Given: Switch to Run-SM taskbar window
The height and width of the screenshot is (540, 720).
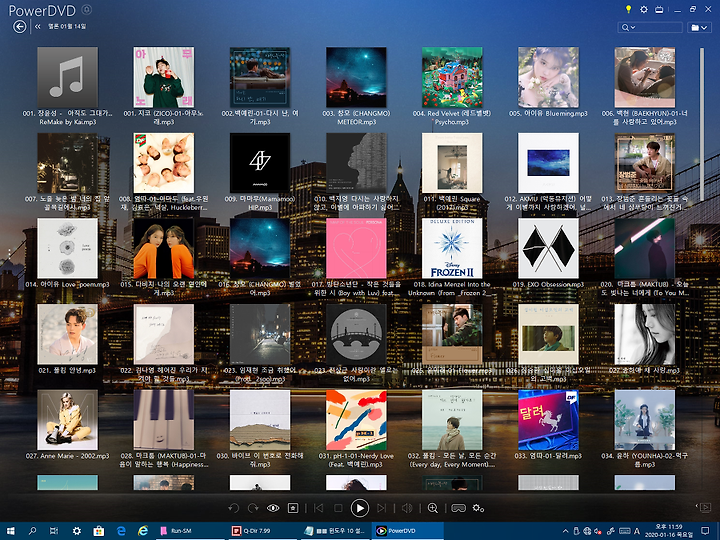Looking at the screenshot, I should pyautogui.click(x=190, y=531).
